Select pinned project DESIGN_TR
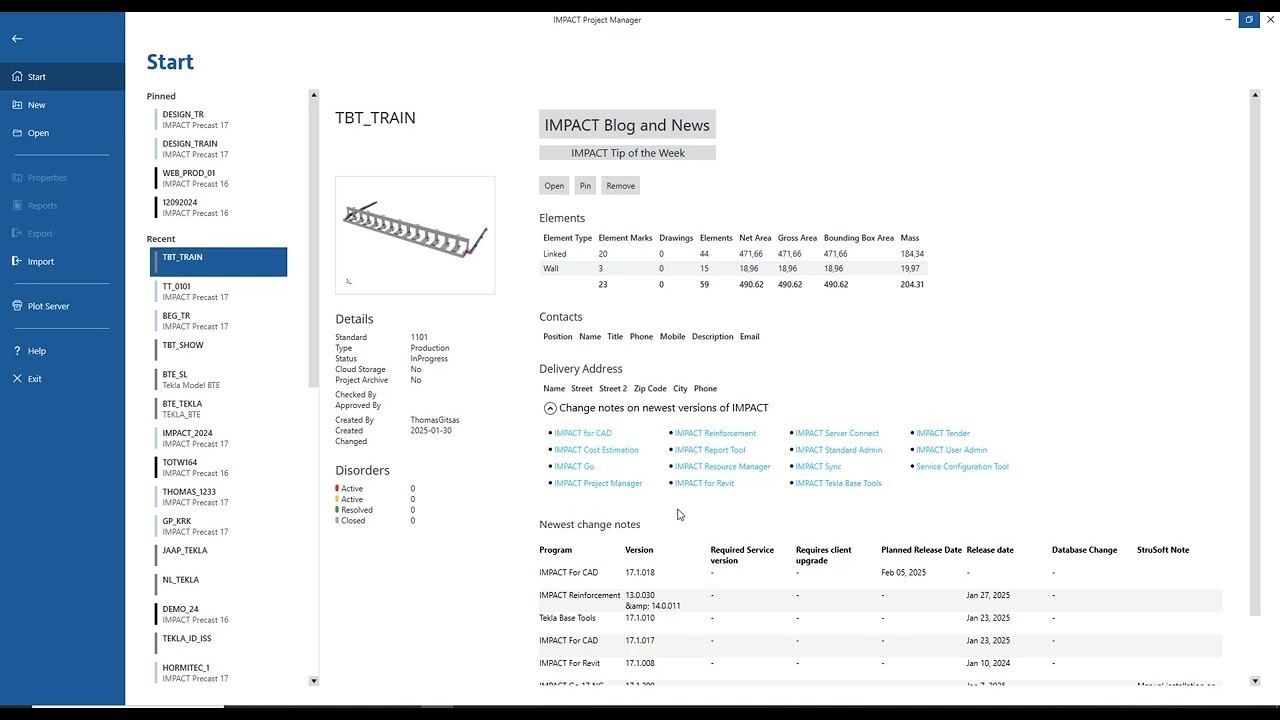 pyautogui.click(x=218, y=120)
